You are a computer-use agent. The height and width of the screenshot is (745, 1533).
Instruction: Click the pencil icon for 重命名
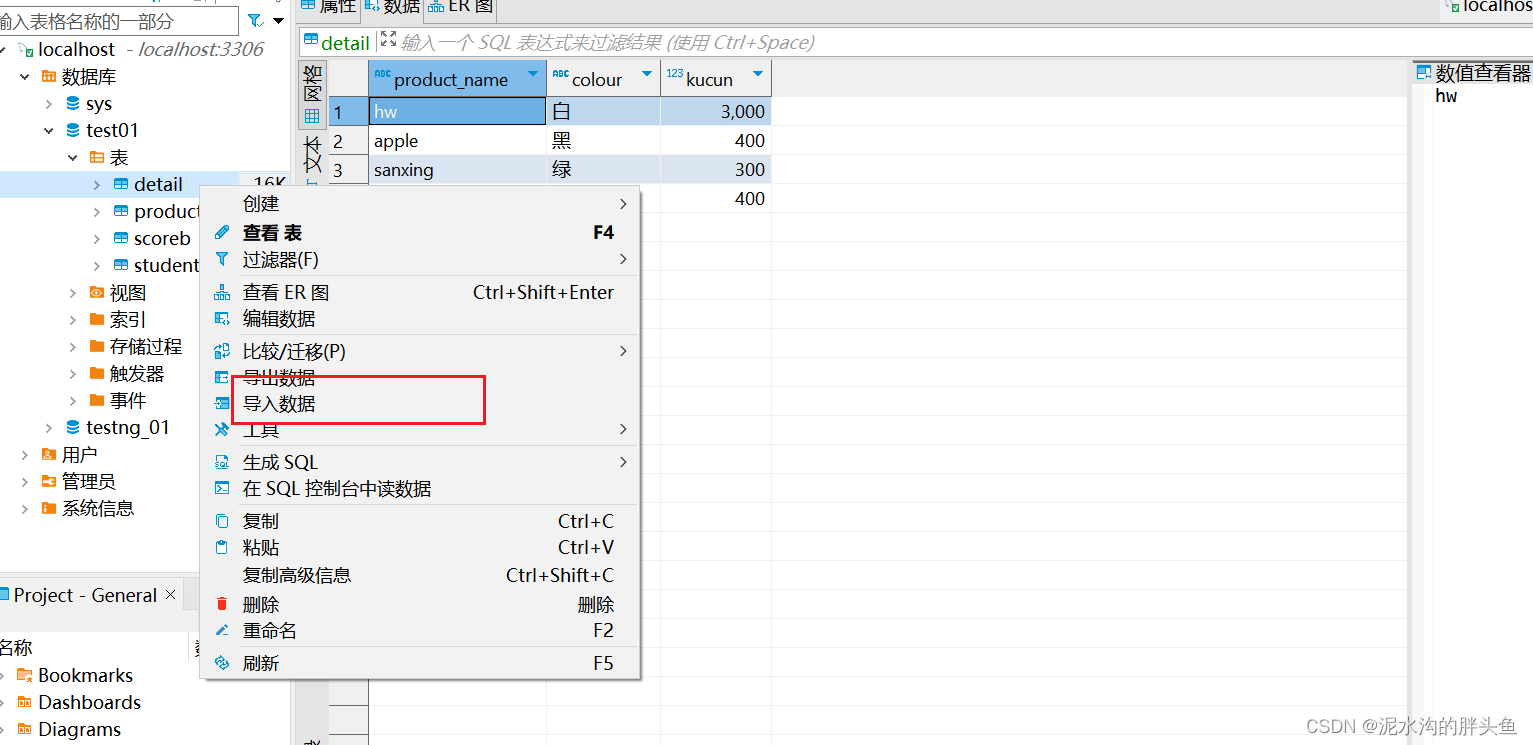click(x=222, y=631)
